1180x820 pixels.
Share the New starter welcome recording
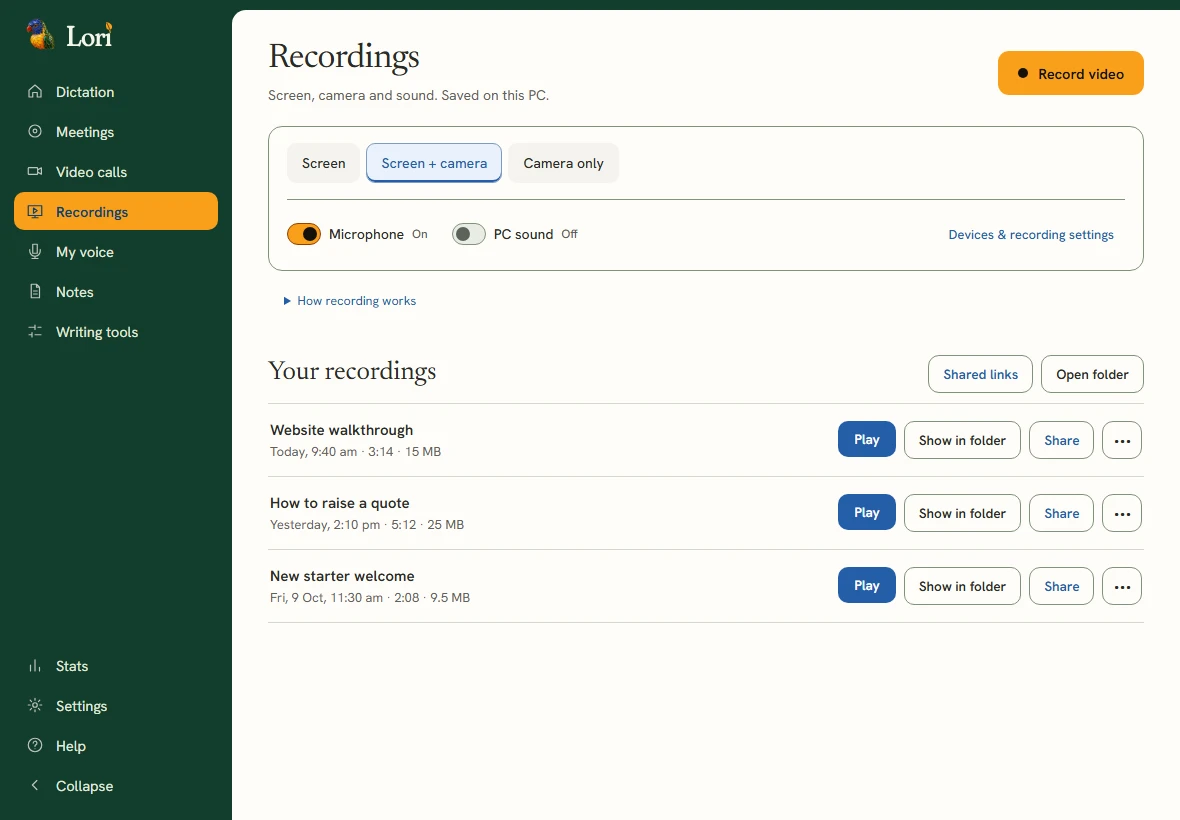(1061, 586)
